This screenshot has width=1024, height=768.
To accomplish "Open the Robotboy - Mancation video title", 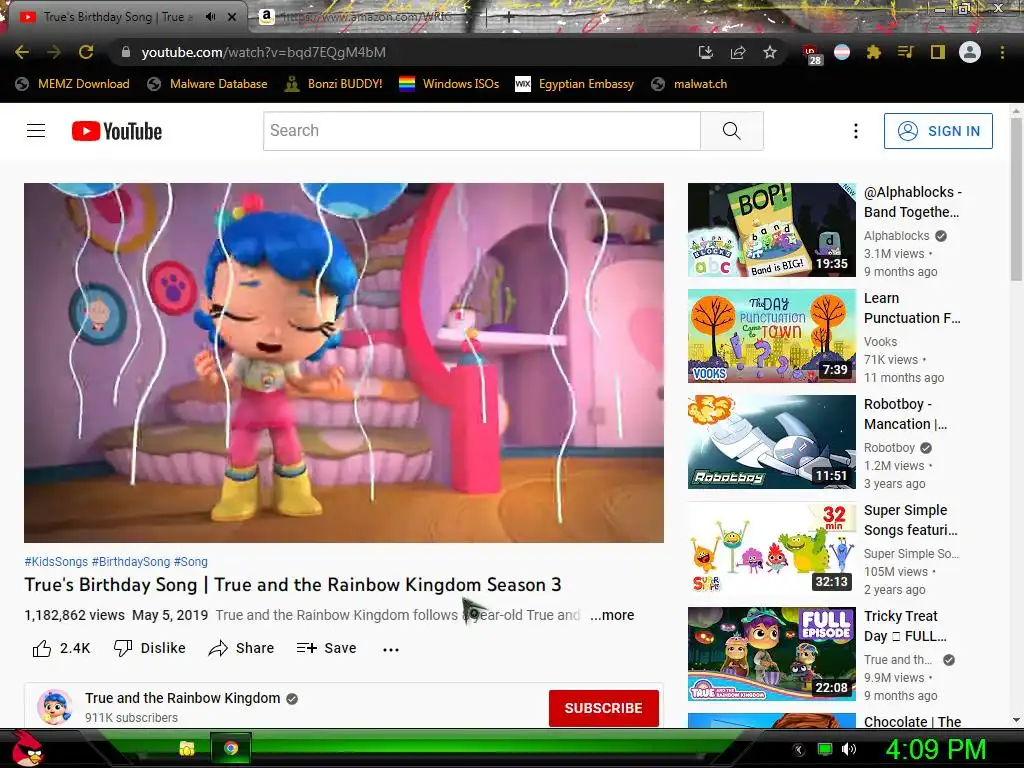I will (x=905, y=414).
